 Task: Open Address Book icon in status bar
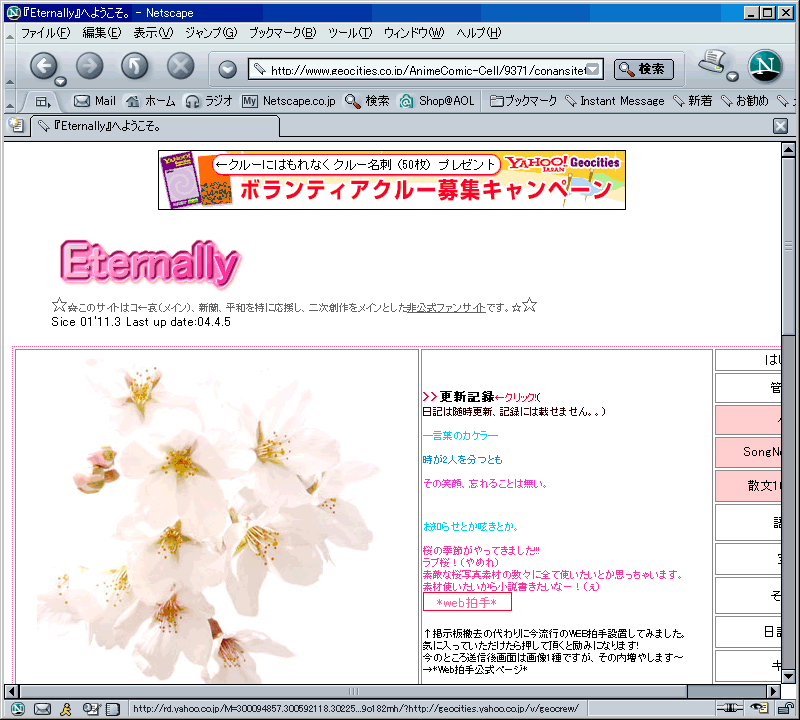tap(113, 709)
